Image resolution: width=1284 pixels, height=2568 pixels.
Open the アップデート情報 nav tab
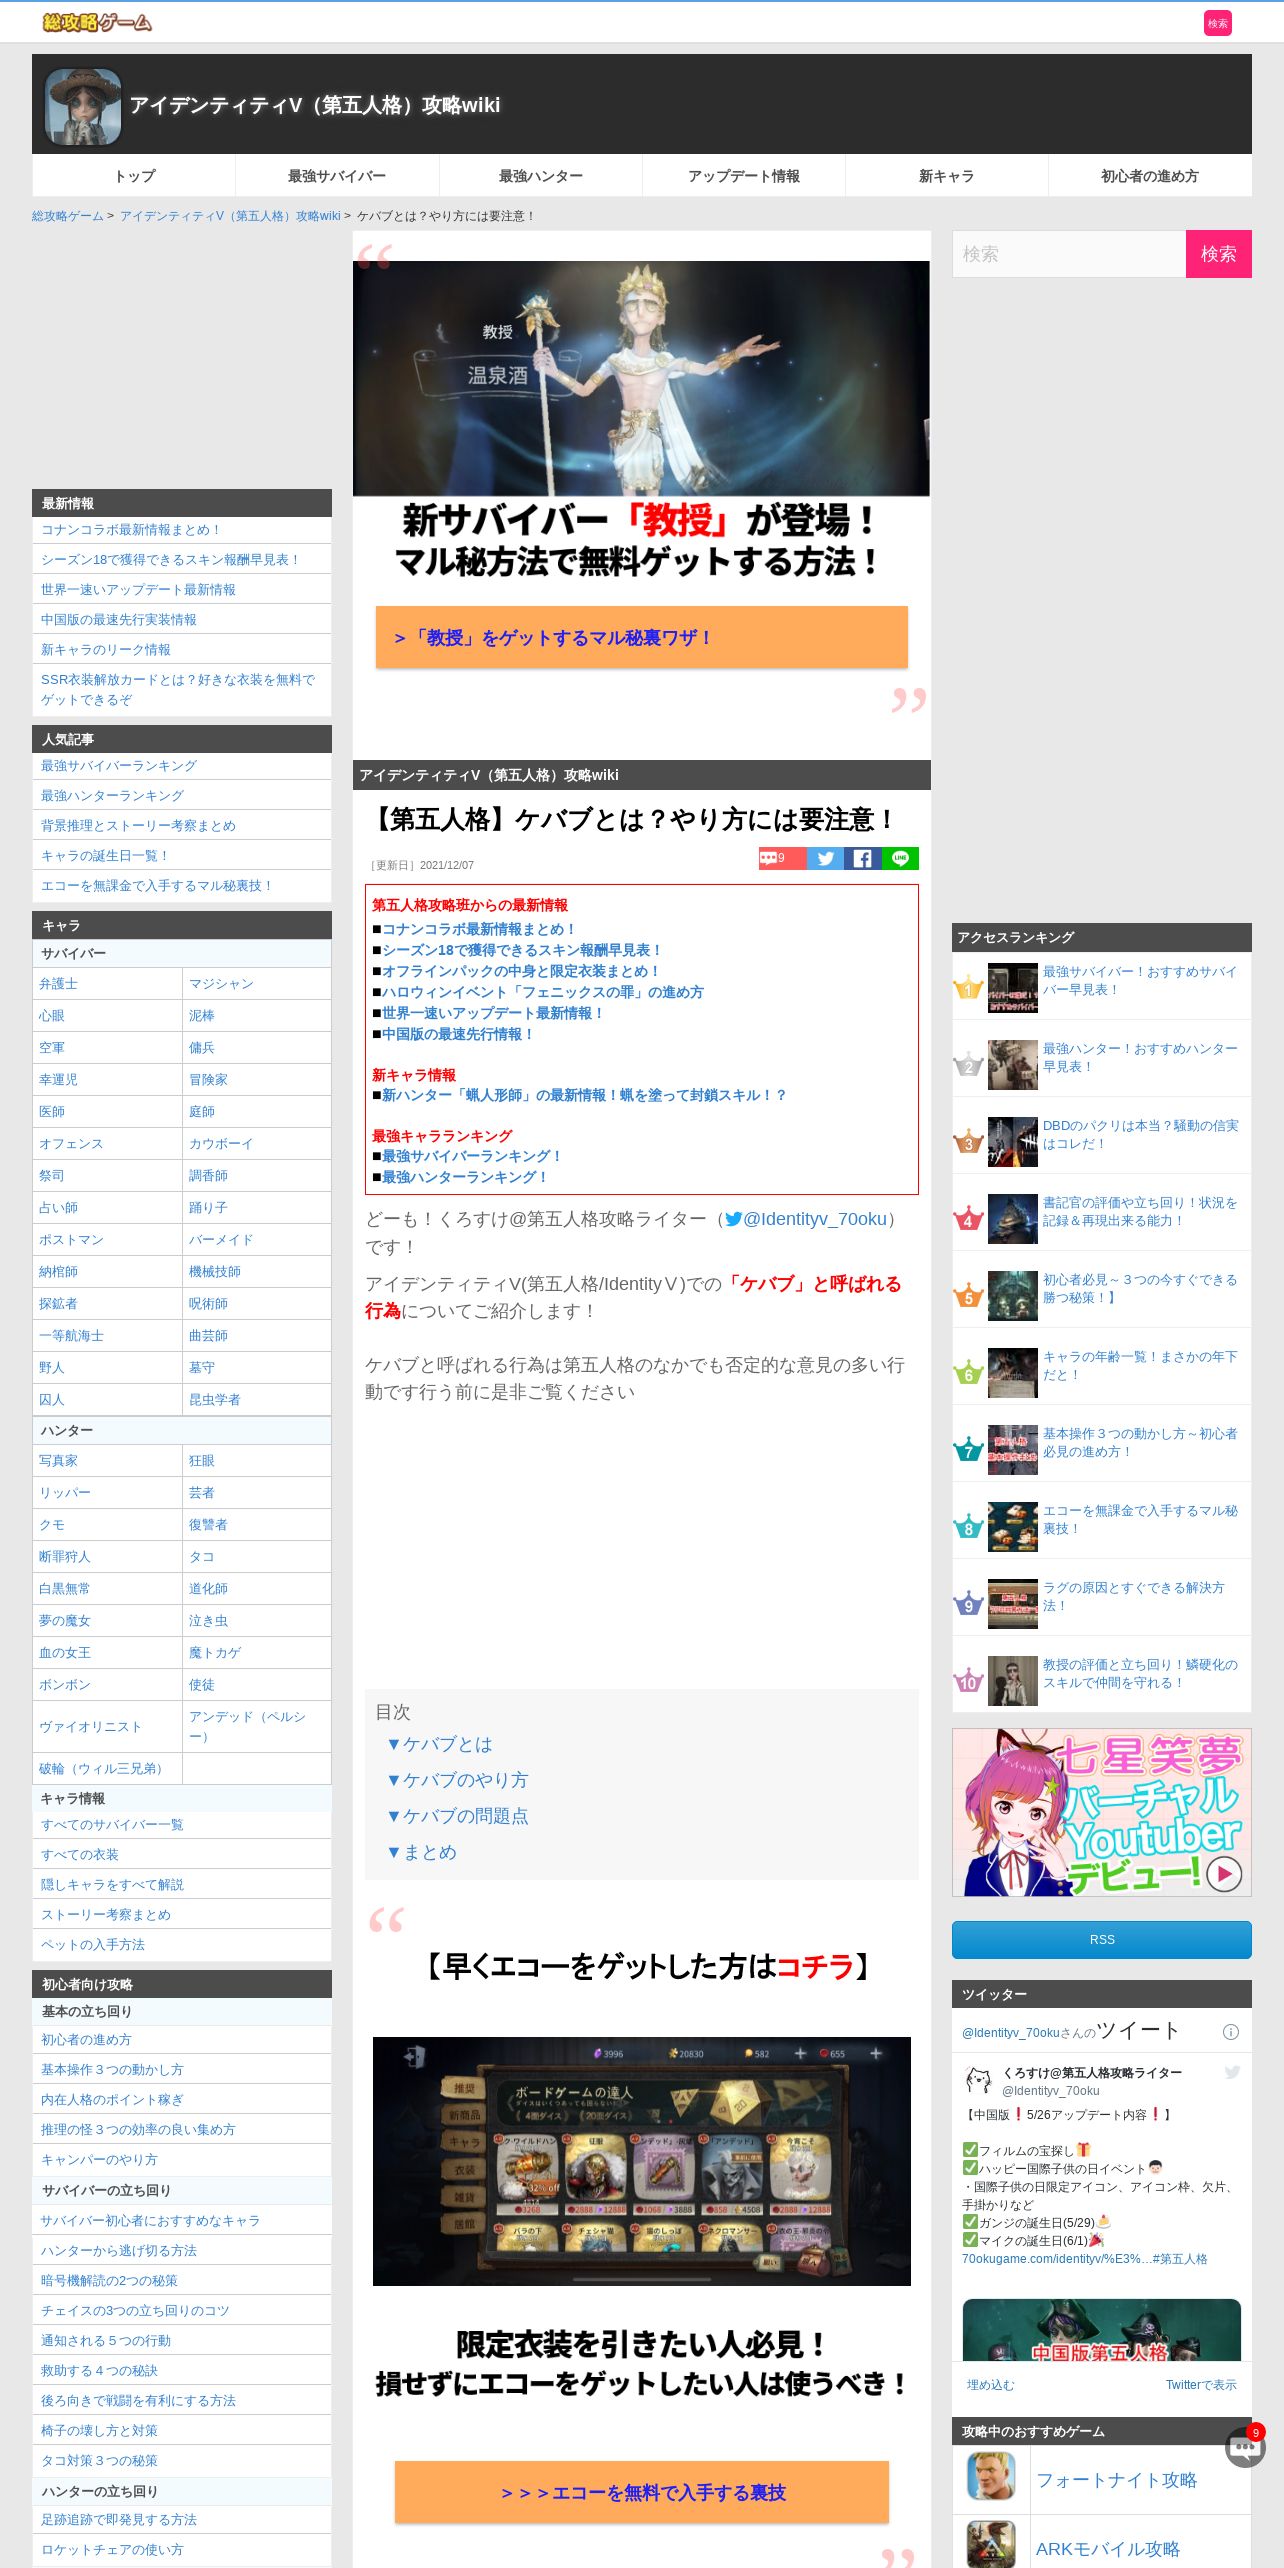click(x=743, y=176)
